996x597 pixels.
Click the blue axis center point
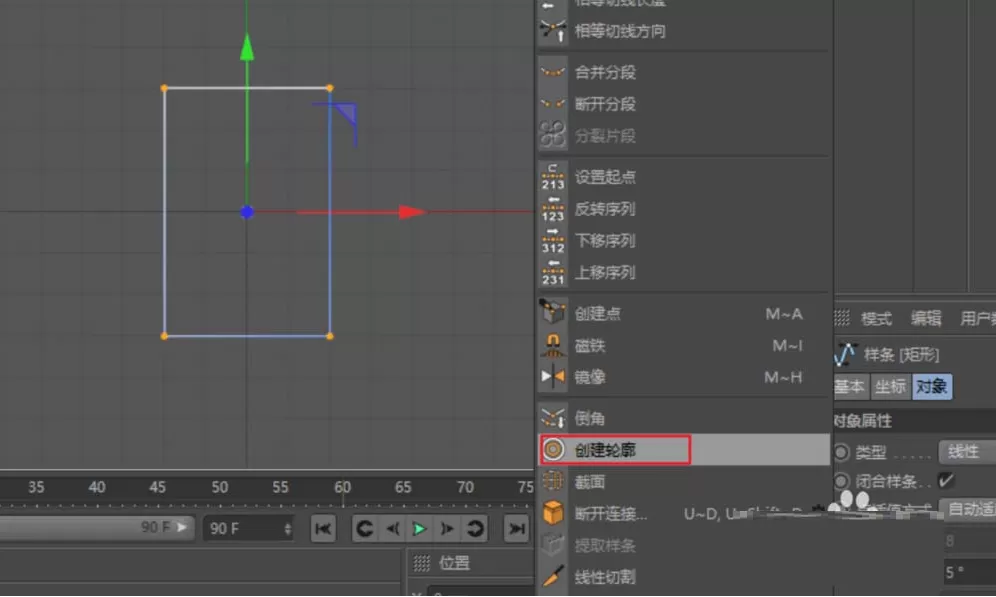pyautogui.click(x=247, y=212)
